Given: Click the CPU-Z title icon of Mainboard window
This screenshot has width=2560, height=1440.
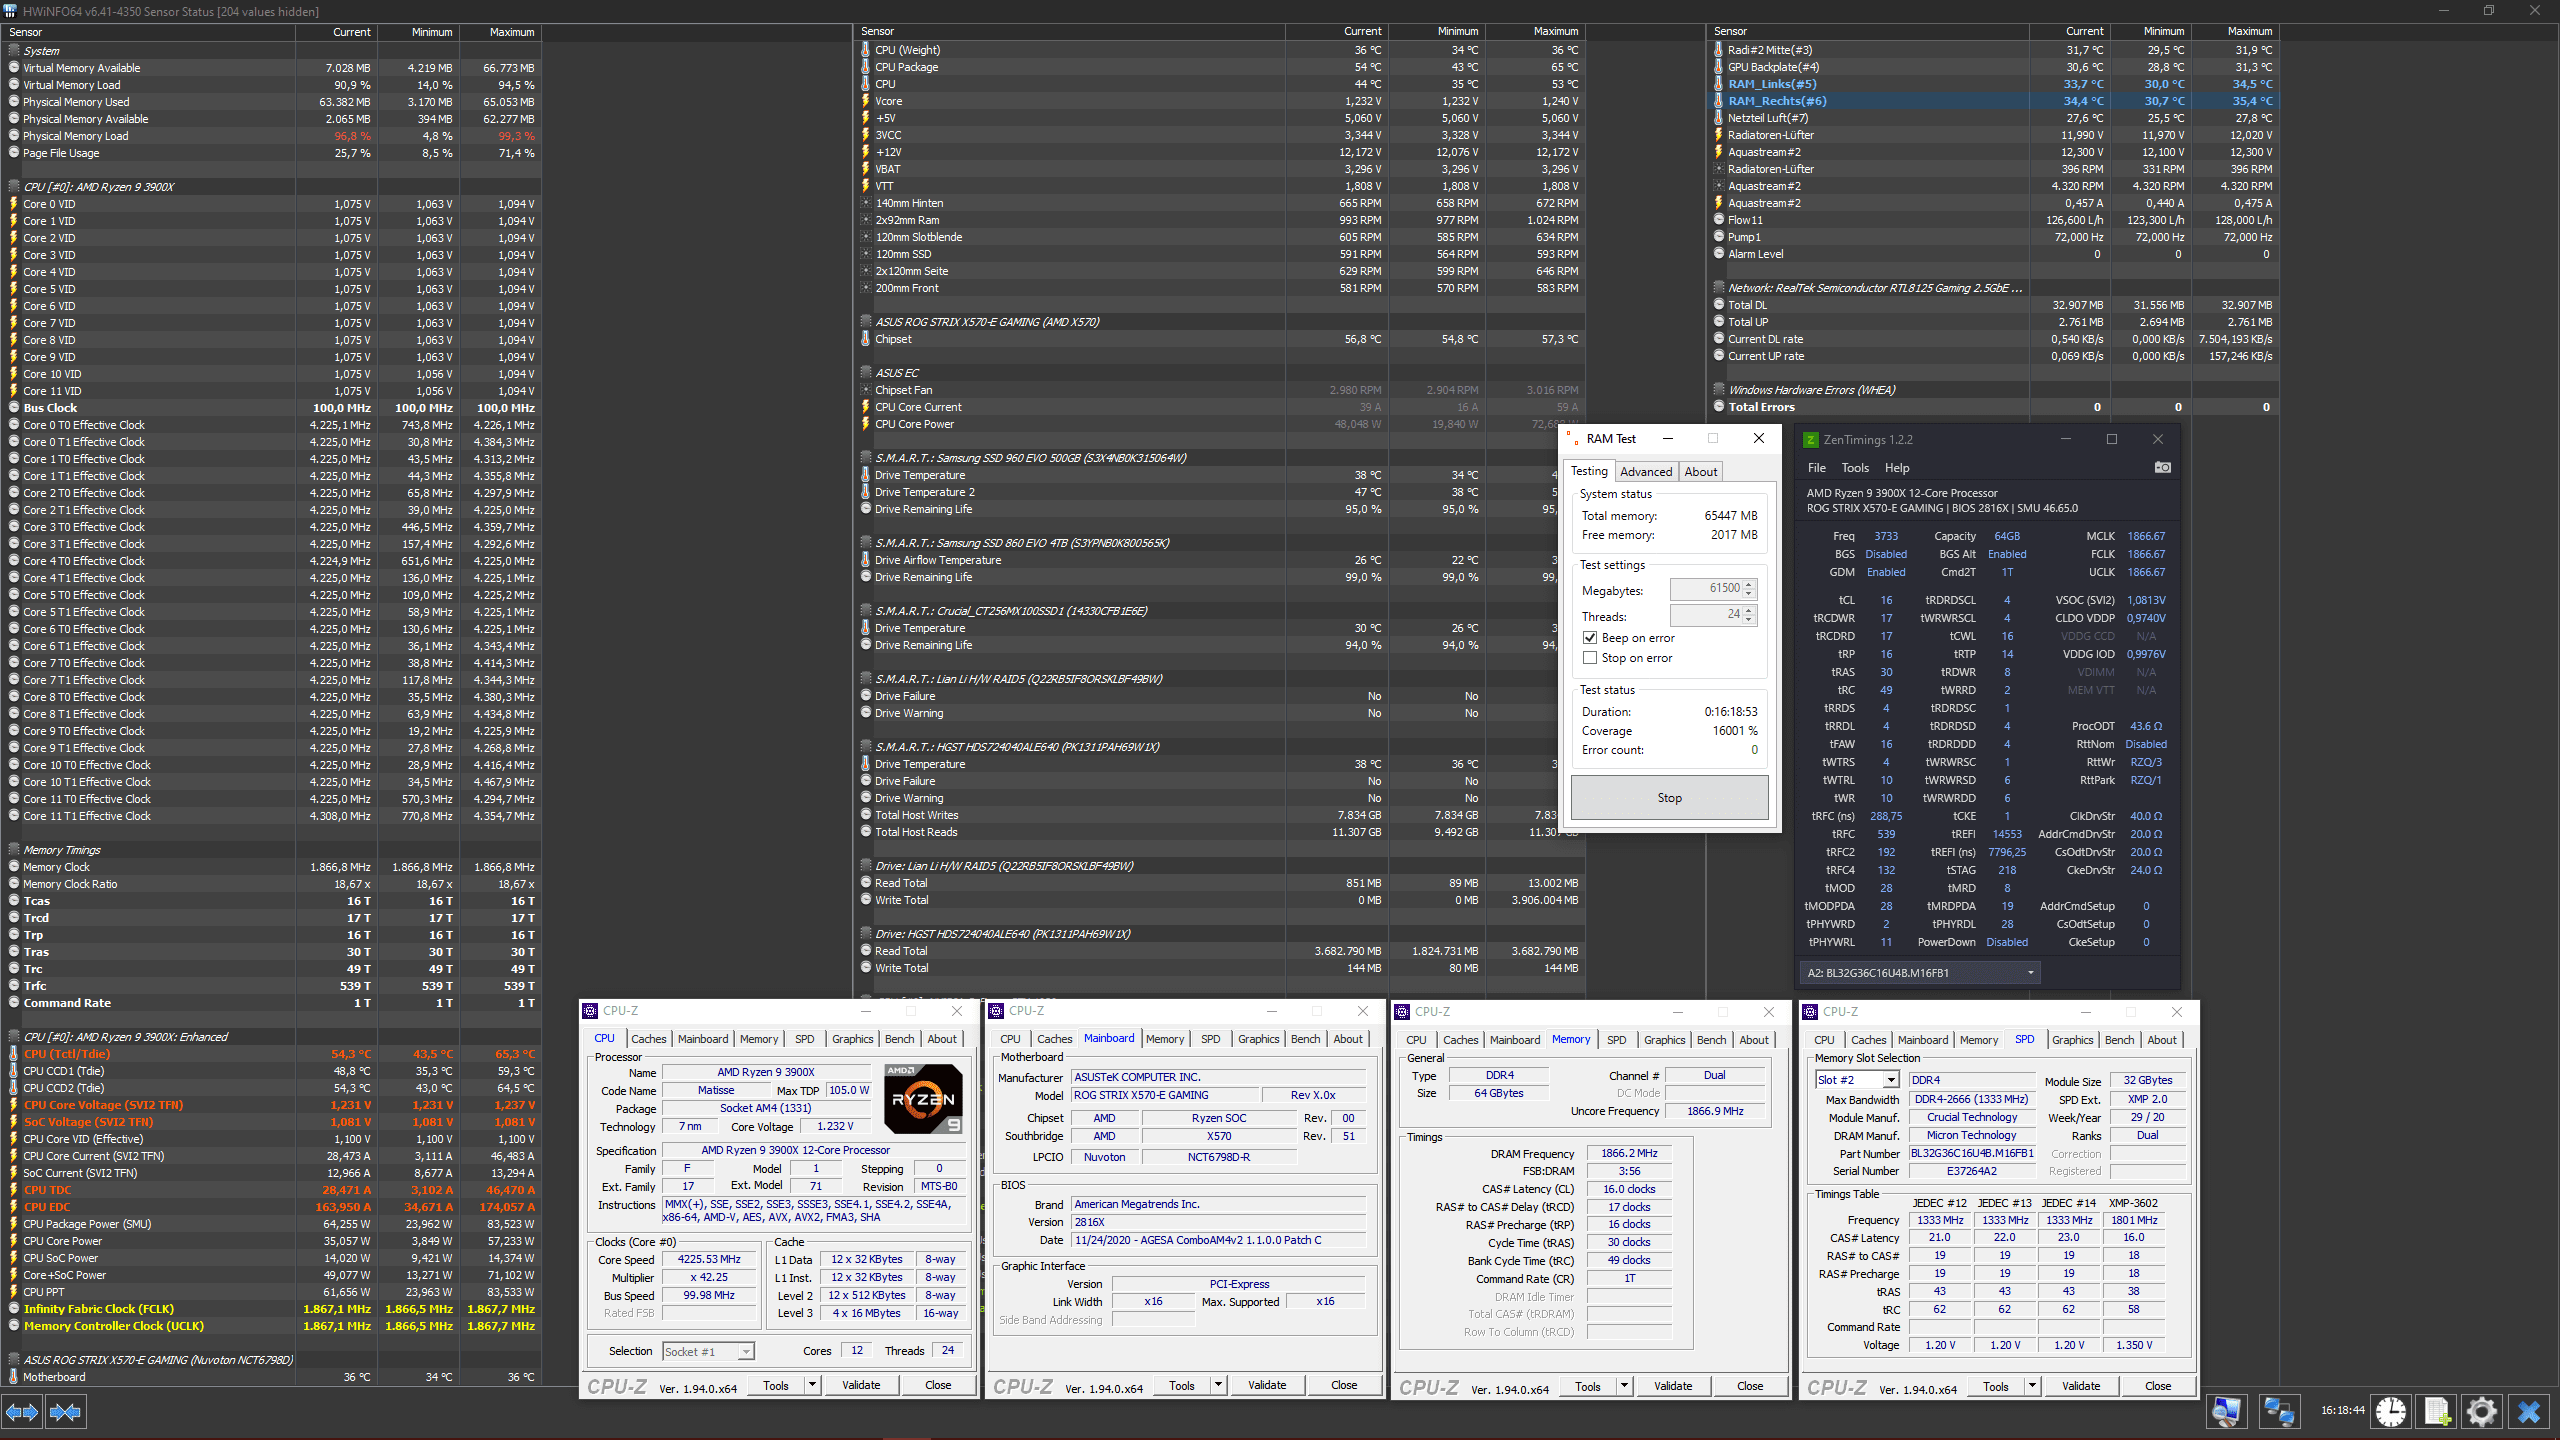Looking at the screenshot, I should (996, 1011).
